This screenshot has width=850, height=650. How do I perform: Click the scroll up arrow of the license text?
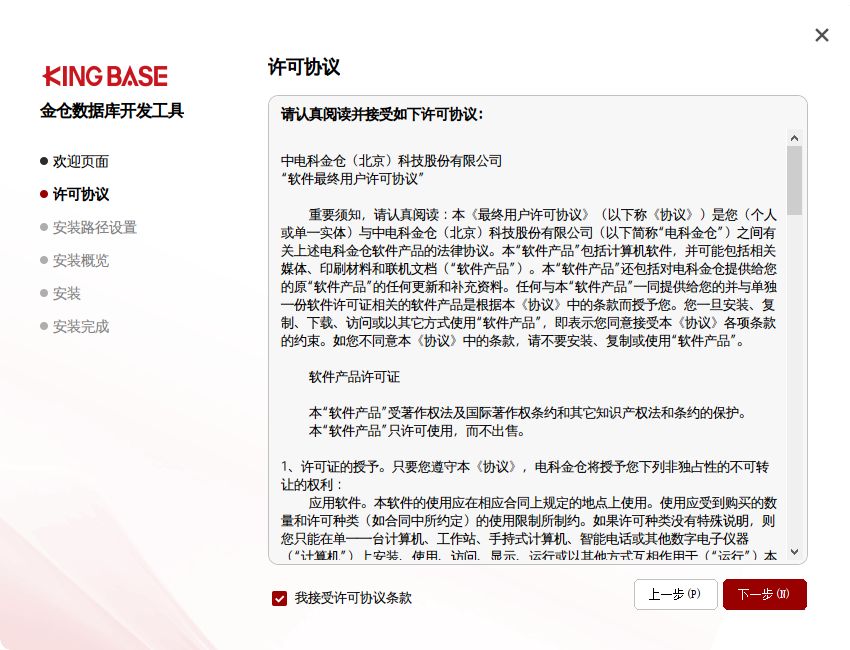[794, 138]
